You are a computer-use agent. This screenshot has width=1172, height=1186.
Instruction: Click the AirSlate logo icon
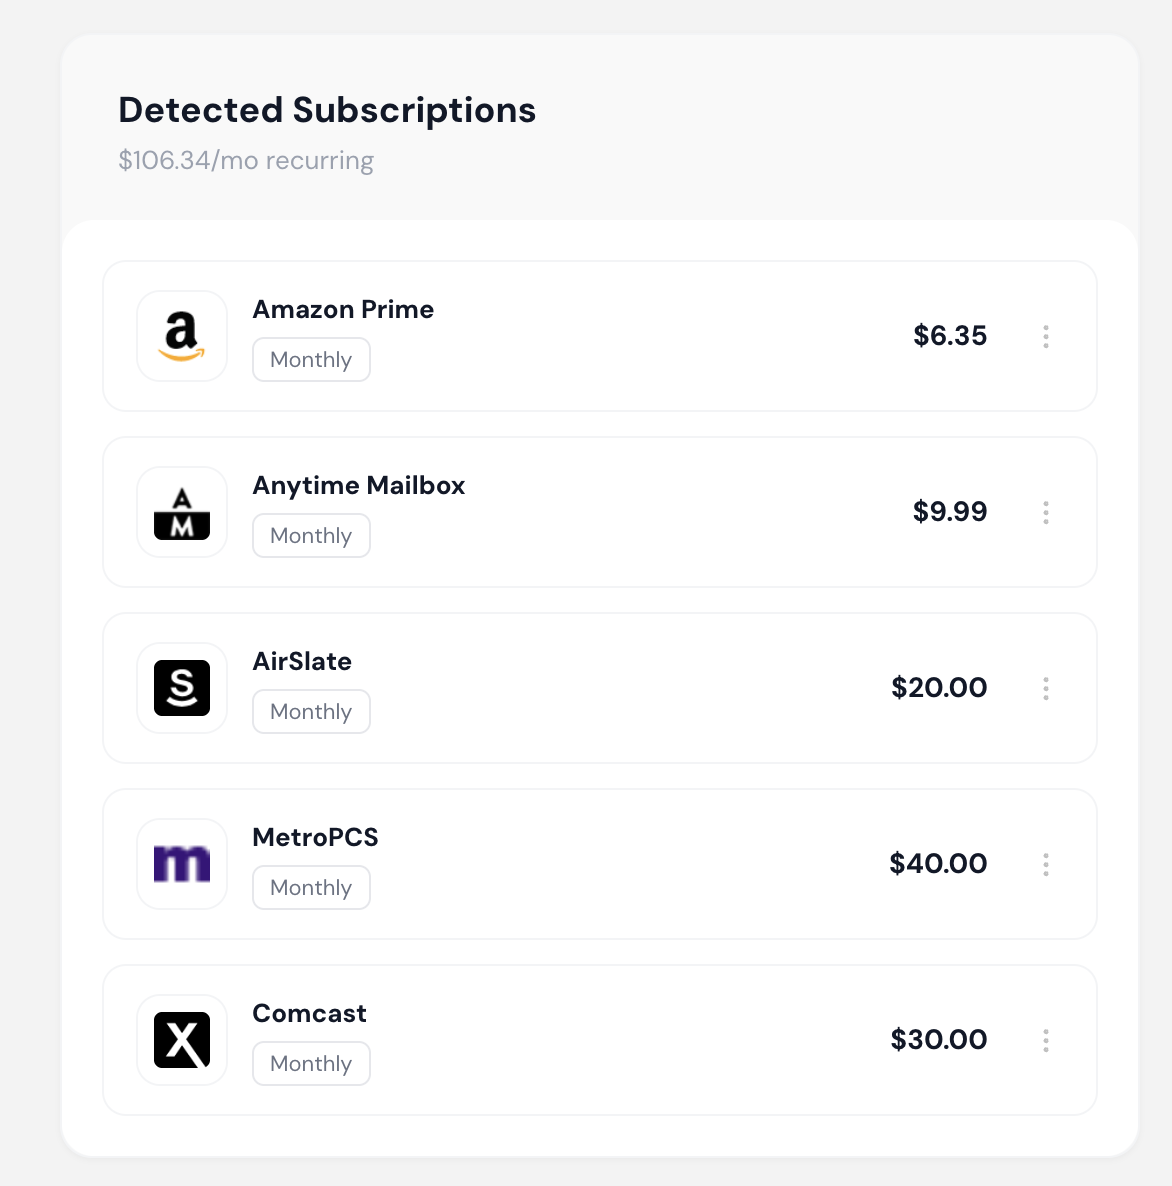tap(182, 688)
